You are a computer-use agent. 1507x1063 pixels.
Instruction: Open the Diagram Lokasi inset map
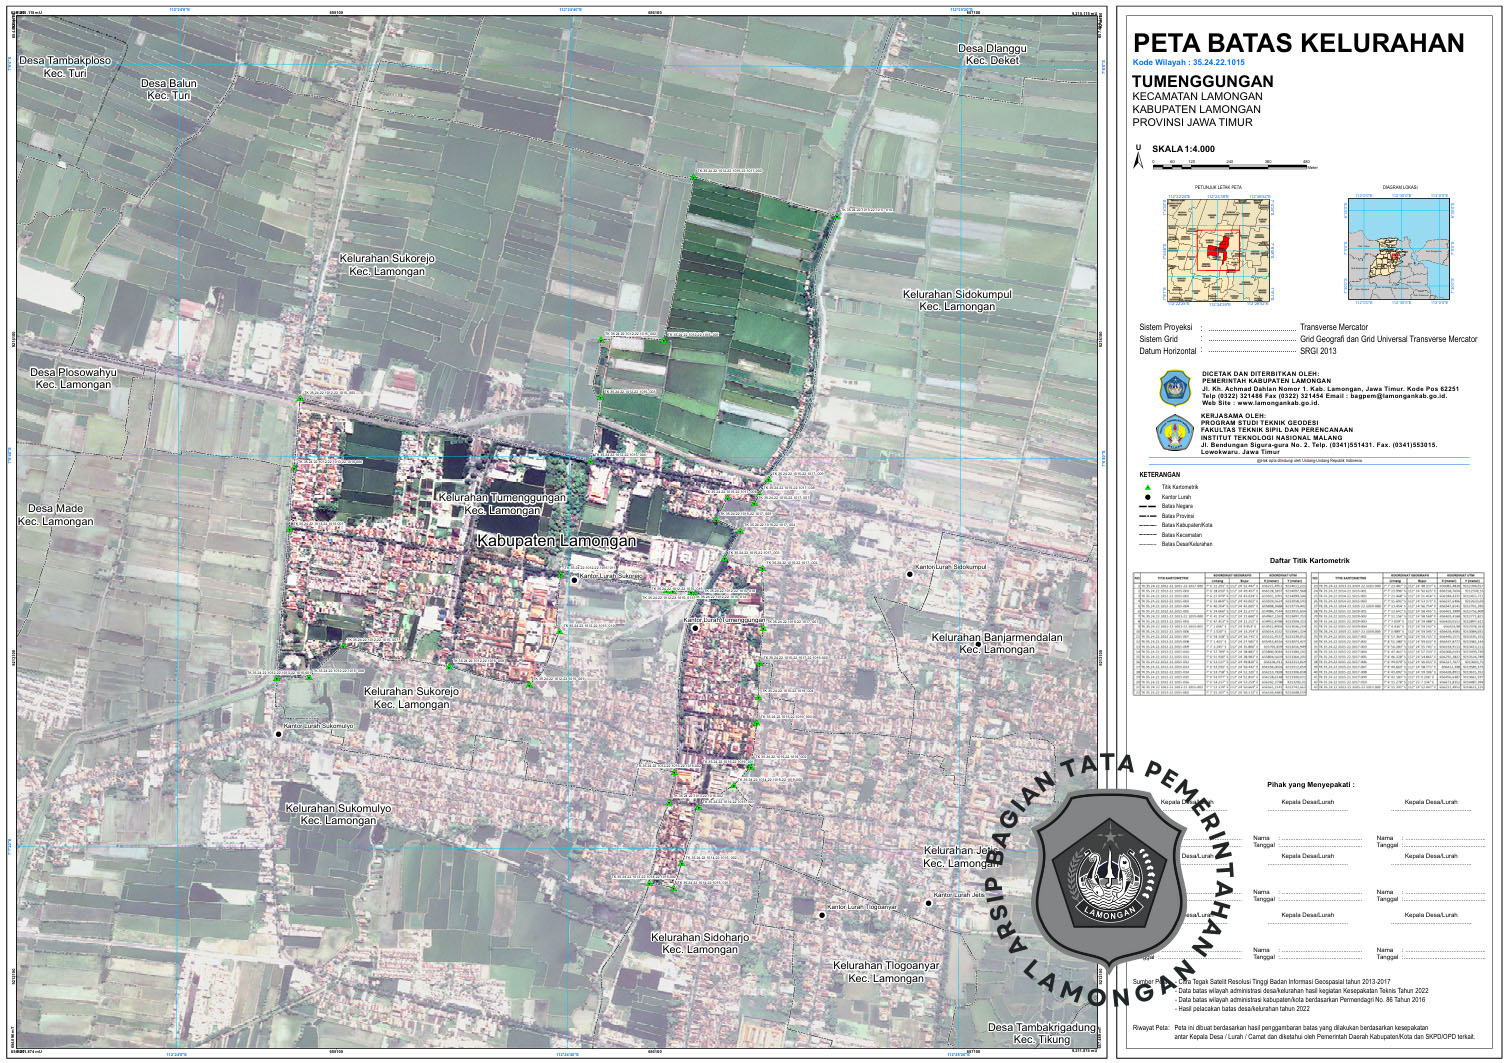(x=1399, y=248)
